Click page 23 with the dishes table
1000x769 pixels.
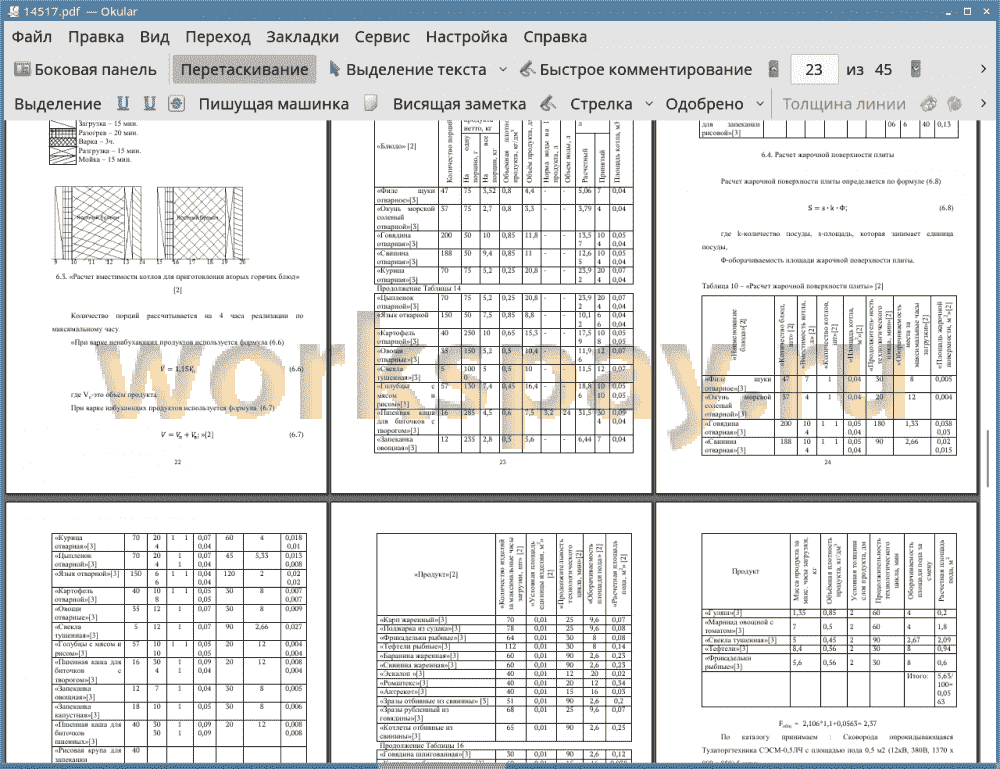[x=491, y=306]
